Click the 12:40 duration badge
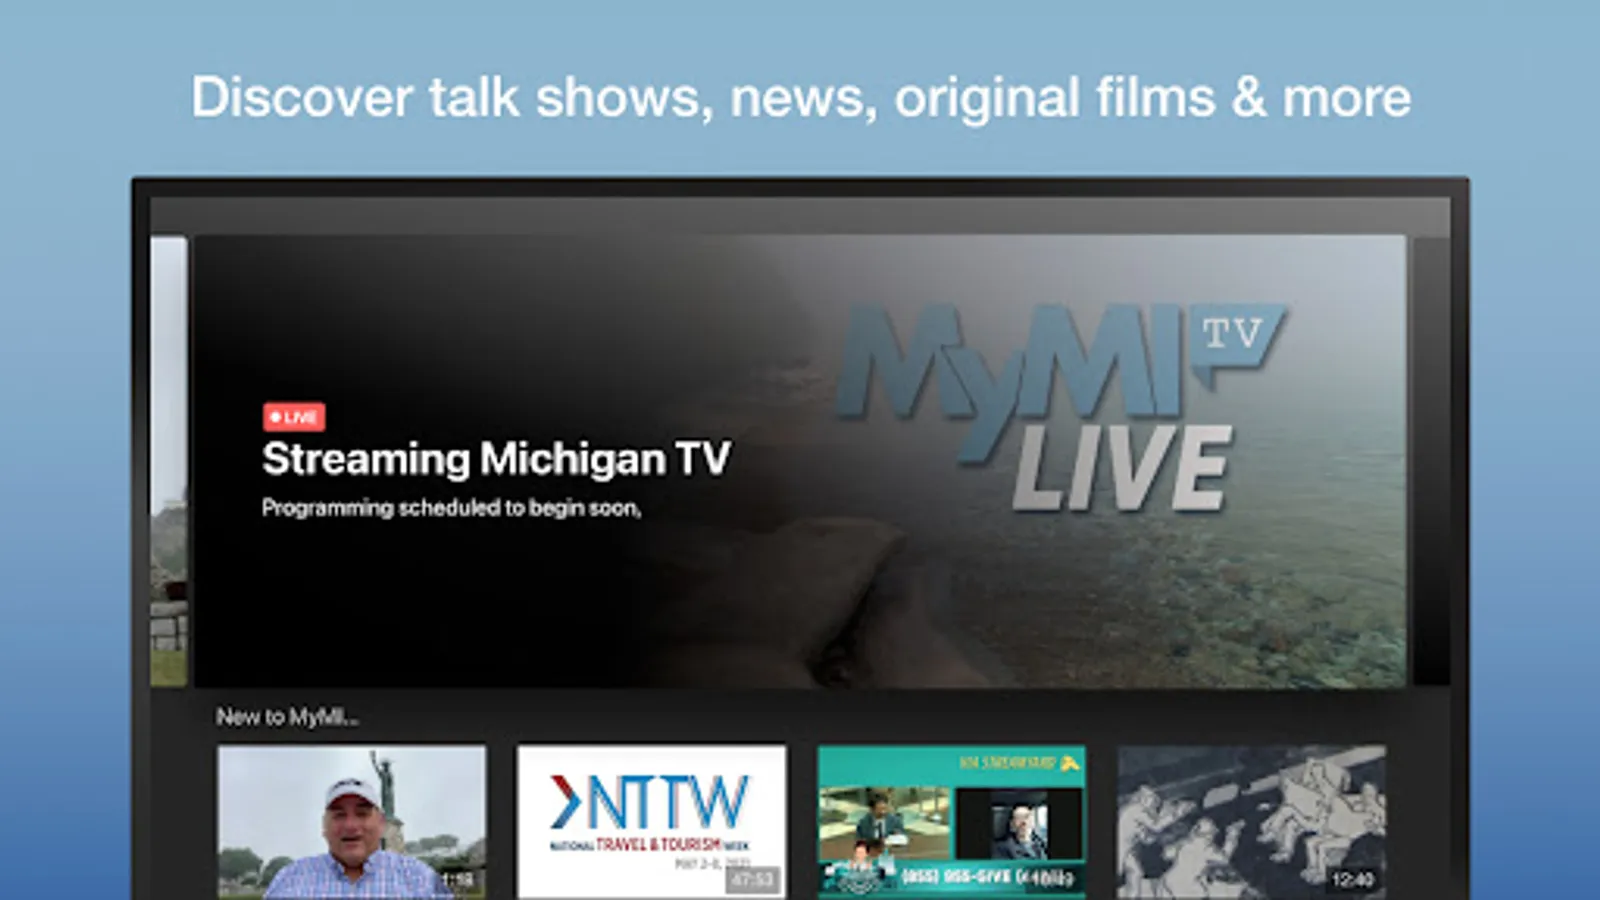Viewport: 1600px width, 900px height. (x=1352, y=880)
